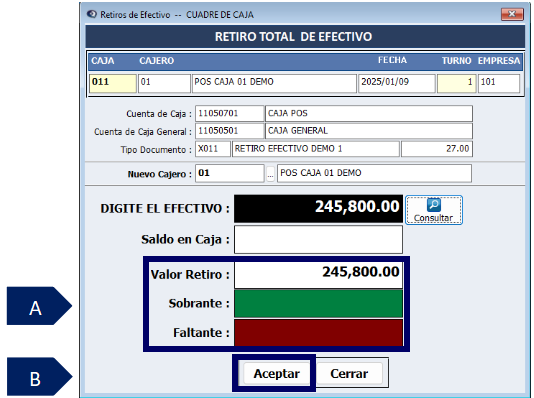
Task: Click the Fecha field 2025/01/09
Action: (x=397, y=83)
